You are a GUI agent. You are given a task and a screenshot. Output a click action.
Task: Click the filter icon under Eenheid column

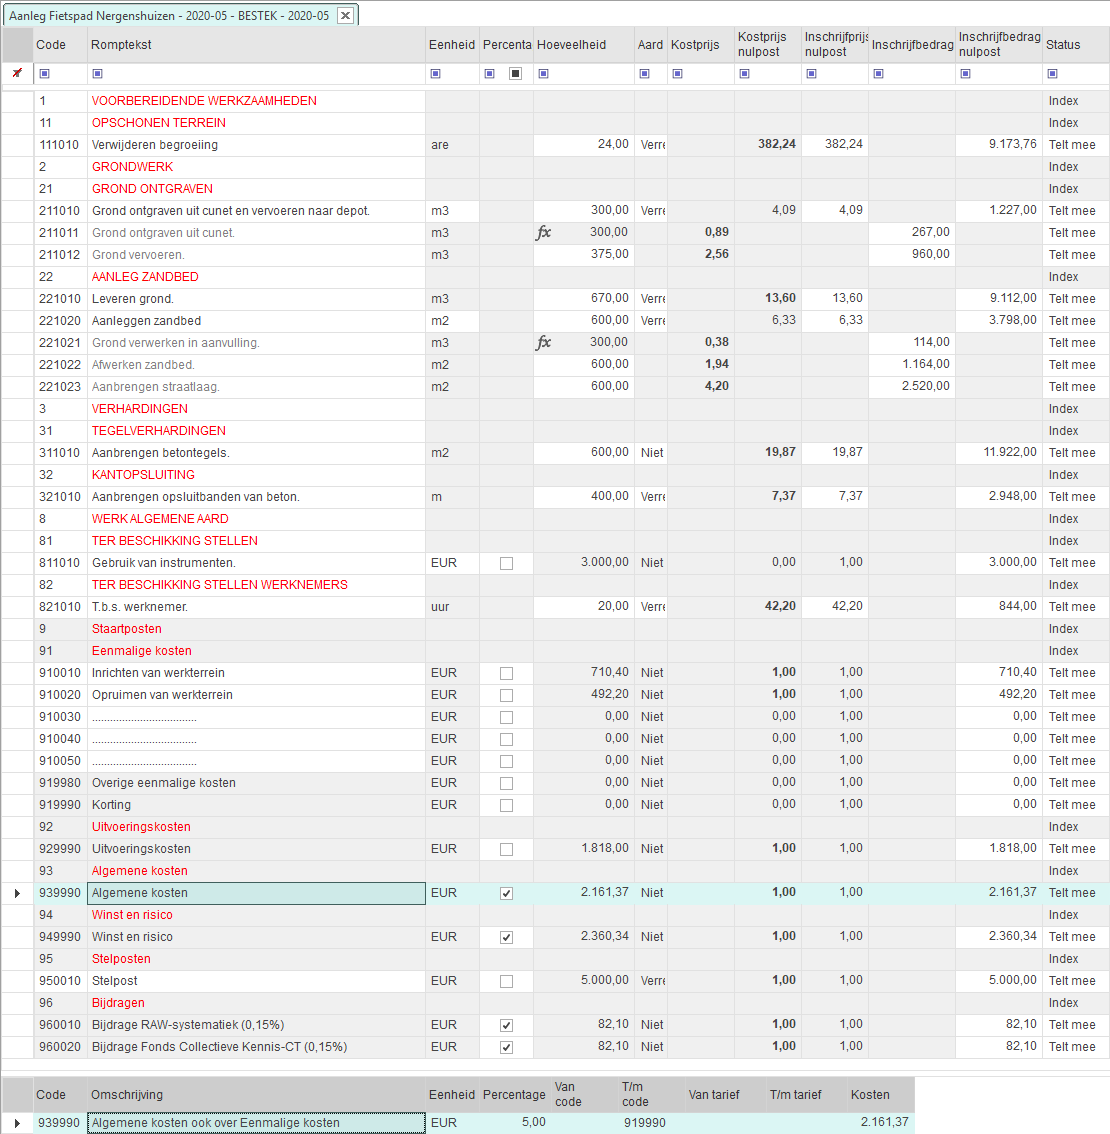click(x=435, y=74)
